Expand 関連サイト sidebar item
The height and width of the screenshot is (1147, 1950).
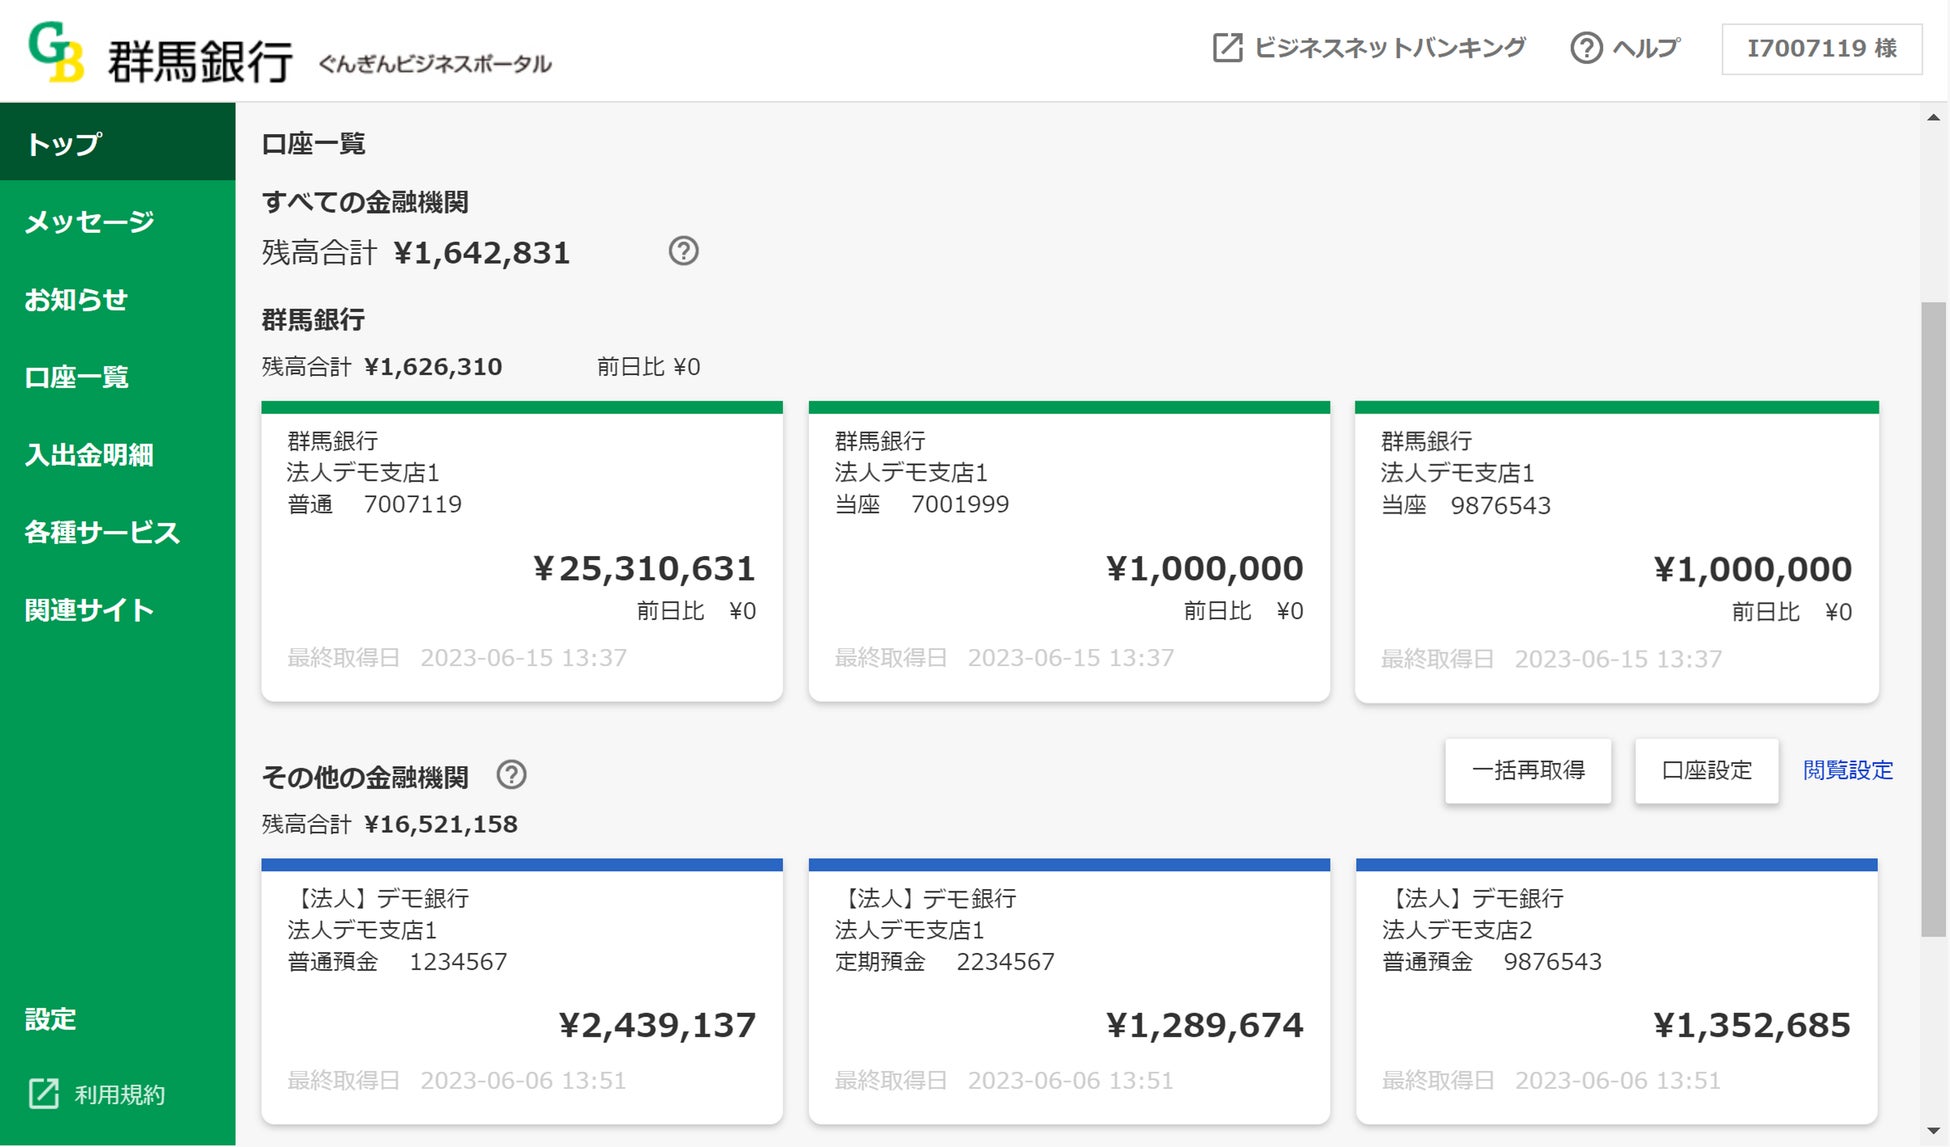(89, 610)
